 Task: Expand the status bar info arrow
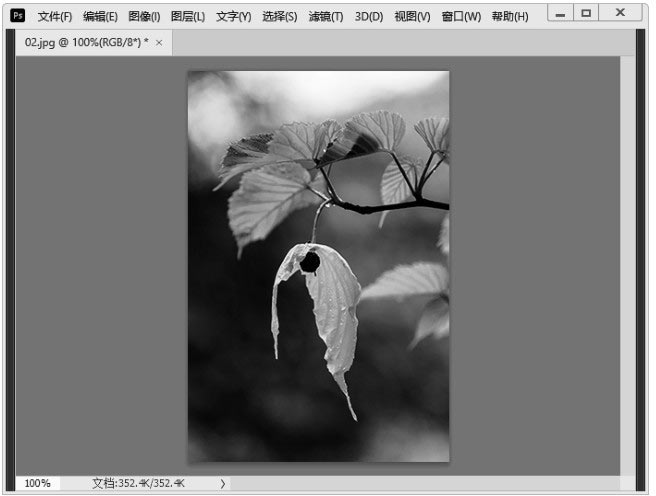(223, 483)
